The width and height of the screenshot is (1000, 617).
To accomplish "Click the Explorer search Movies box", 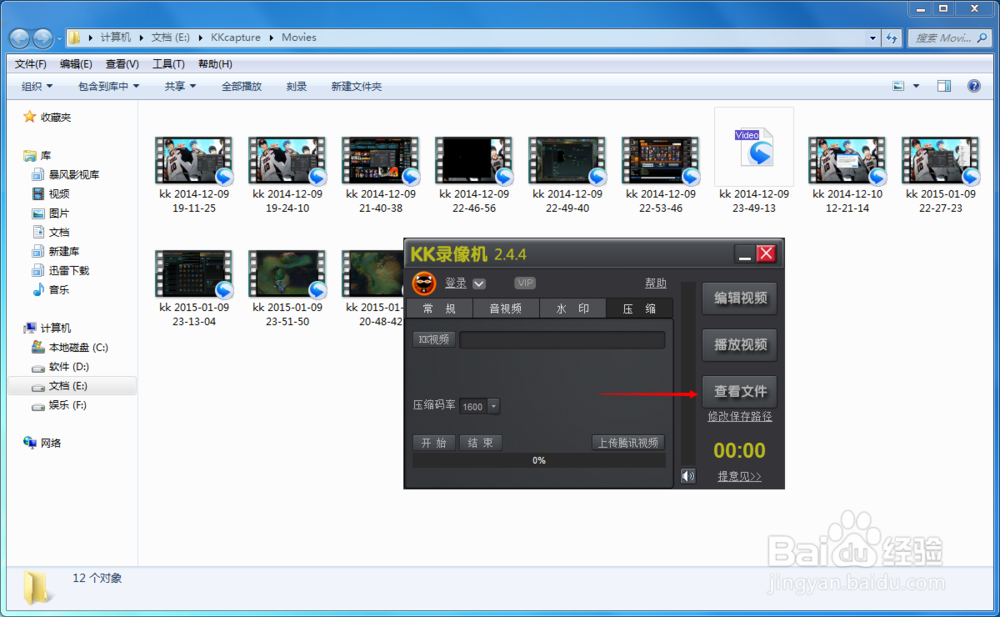I will [949, 38].
